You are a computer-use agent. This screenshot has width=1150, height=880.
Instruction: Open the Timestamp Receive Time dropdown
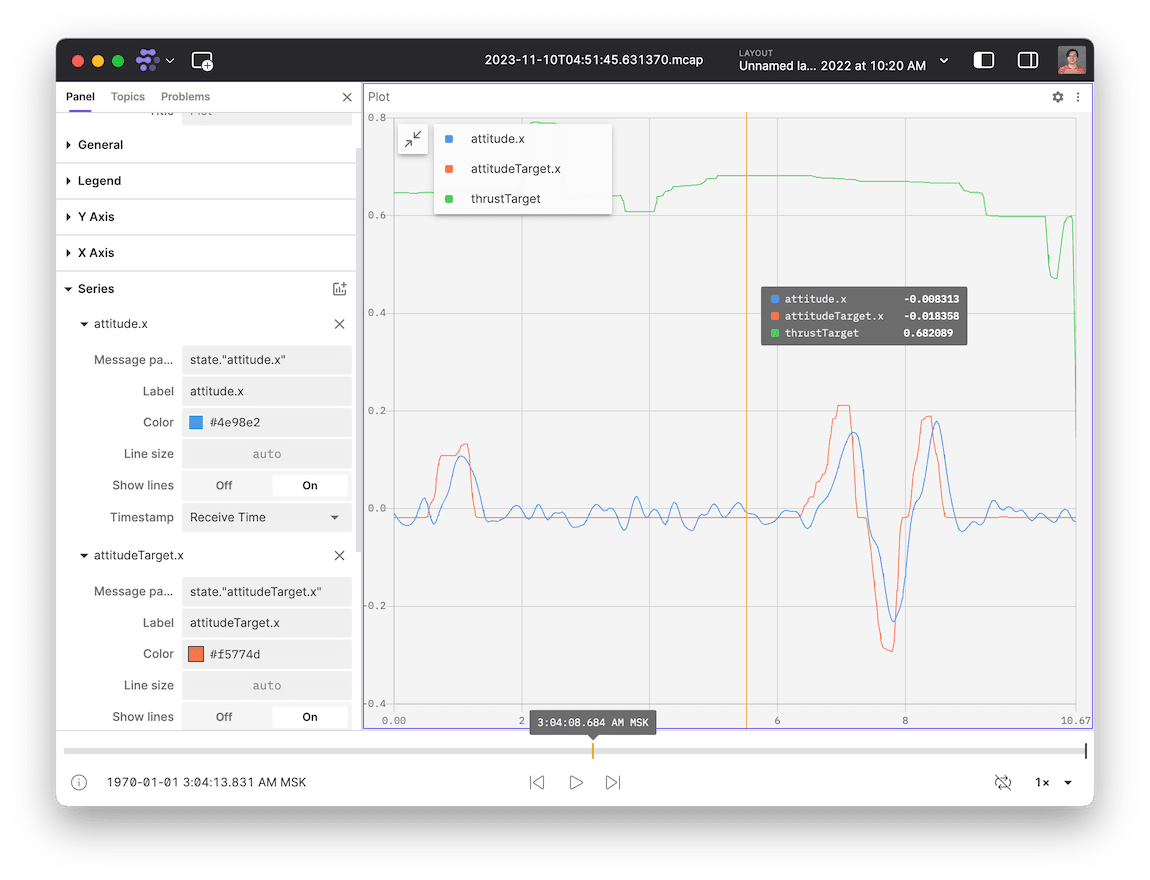point(266,517)
